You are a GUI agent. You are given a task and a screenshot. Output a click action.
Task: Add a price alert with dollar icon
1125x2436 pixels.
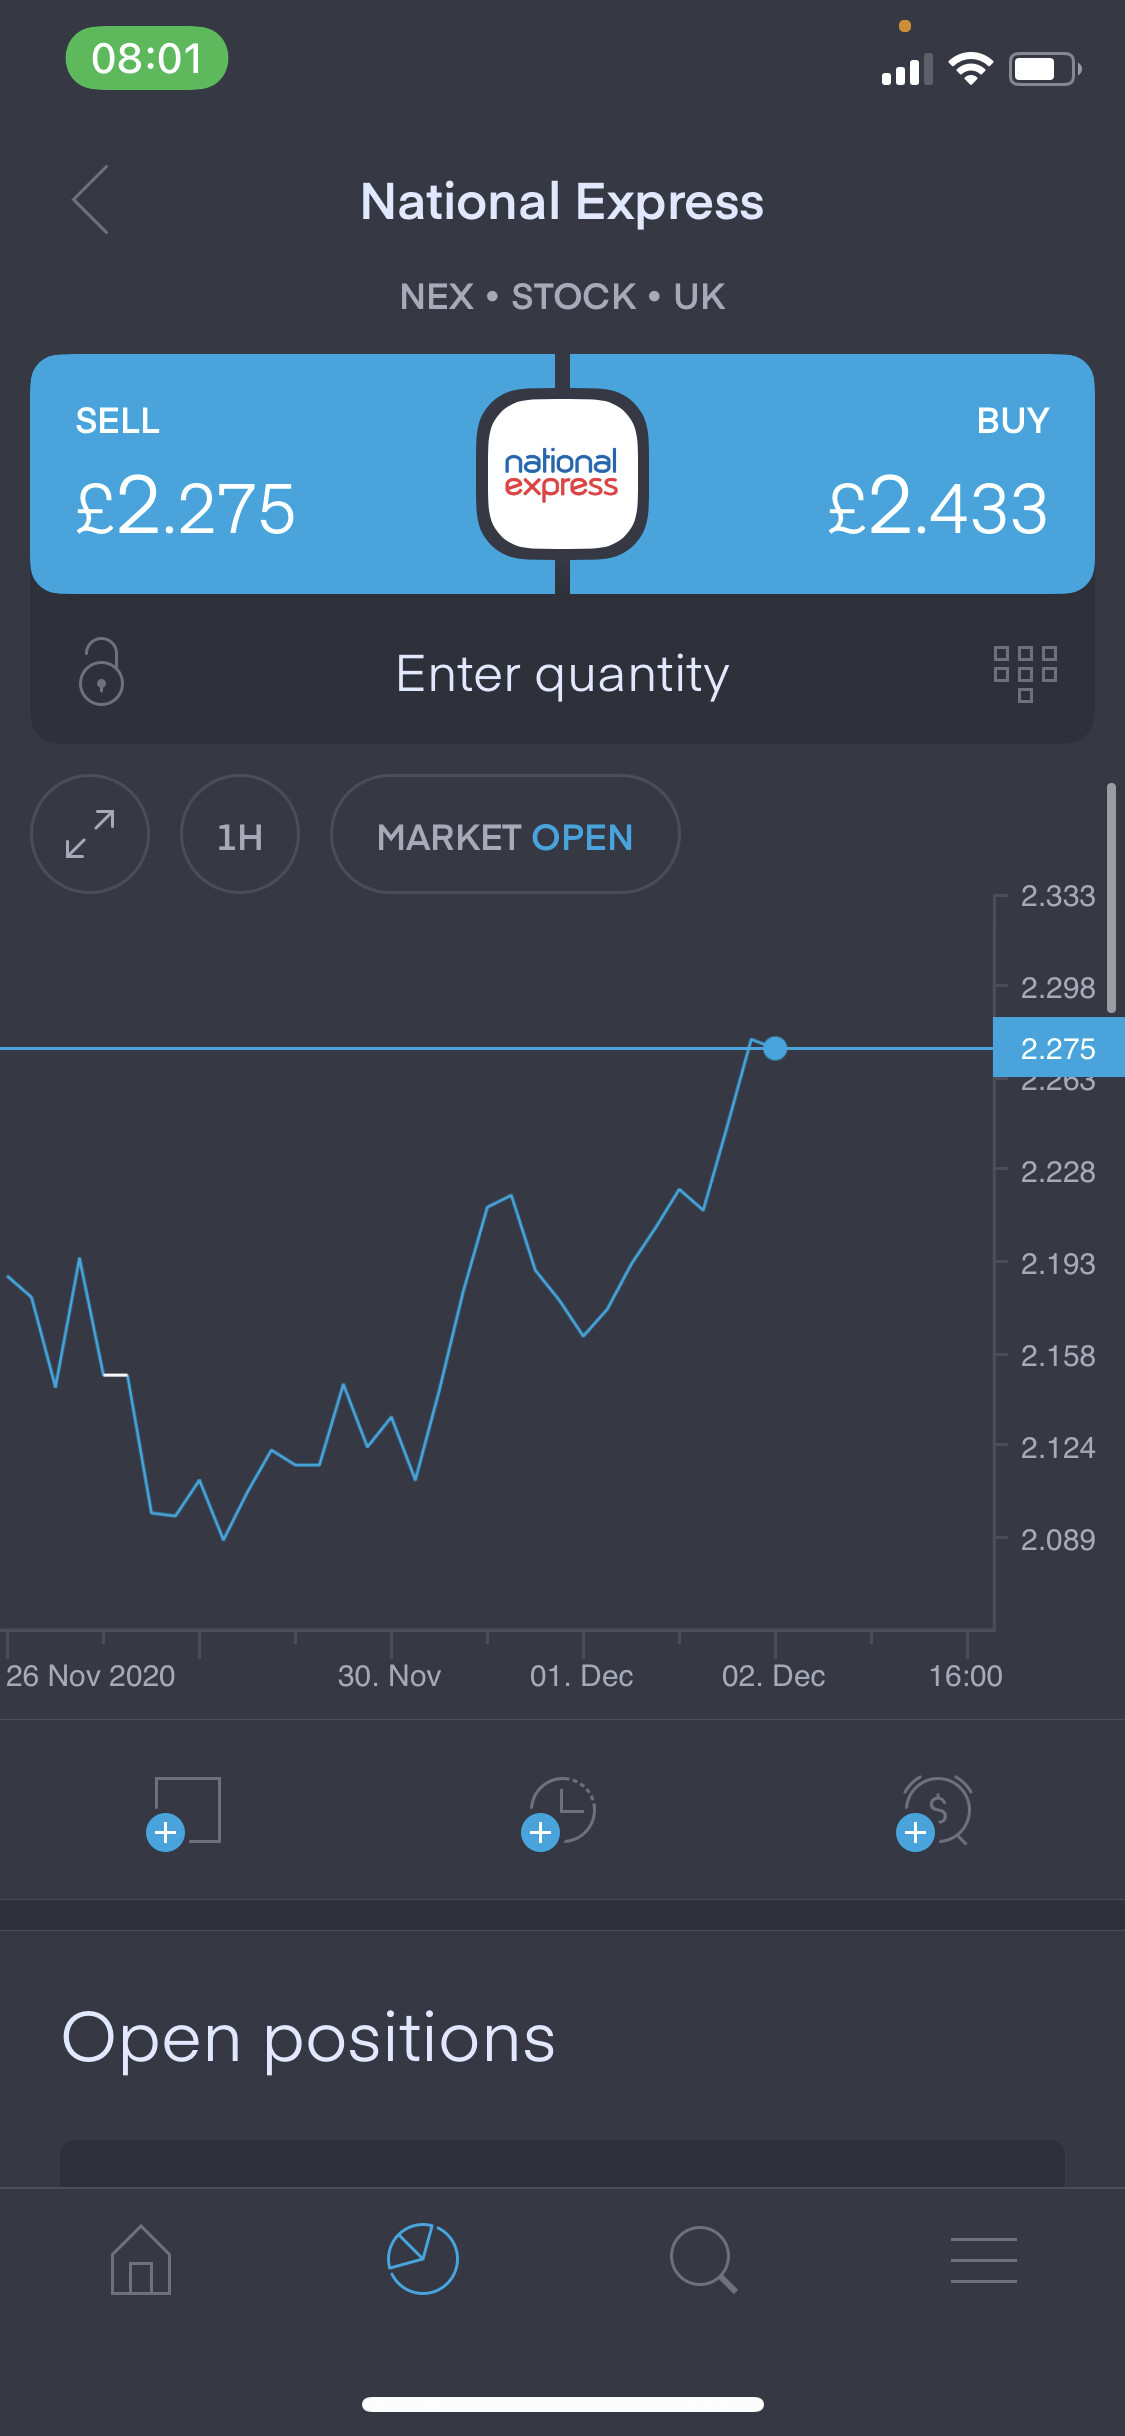935,1812
